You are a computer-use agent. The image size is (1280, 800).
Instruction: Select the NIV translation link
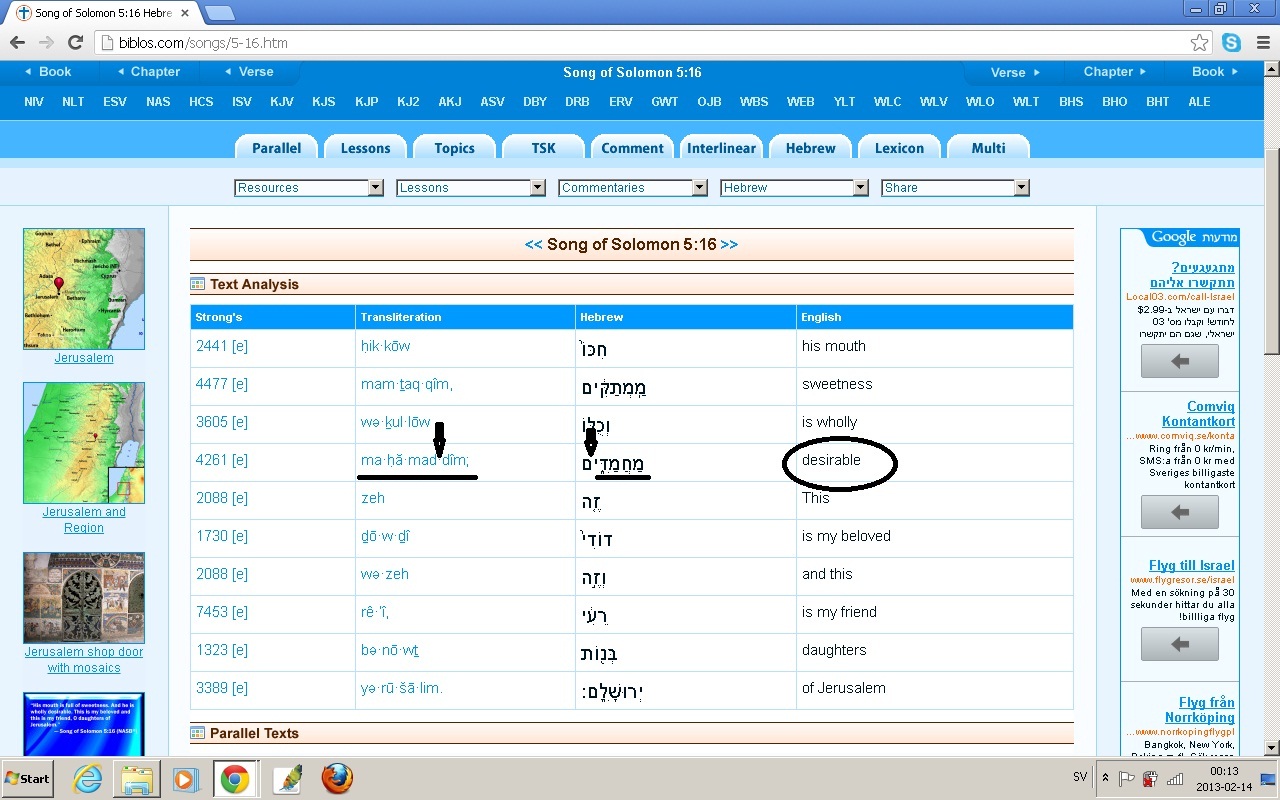click(34, 102)
